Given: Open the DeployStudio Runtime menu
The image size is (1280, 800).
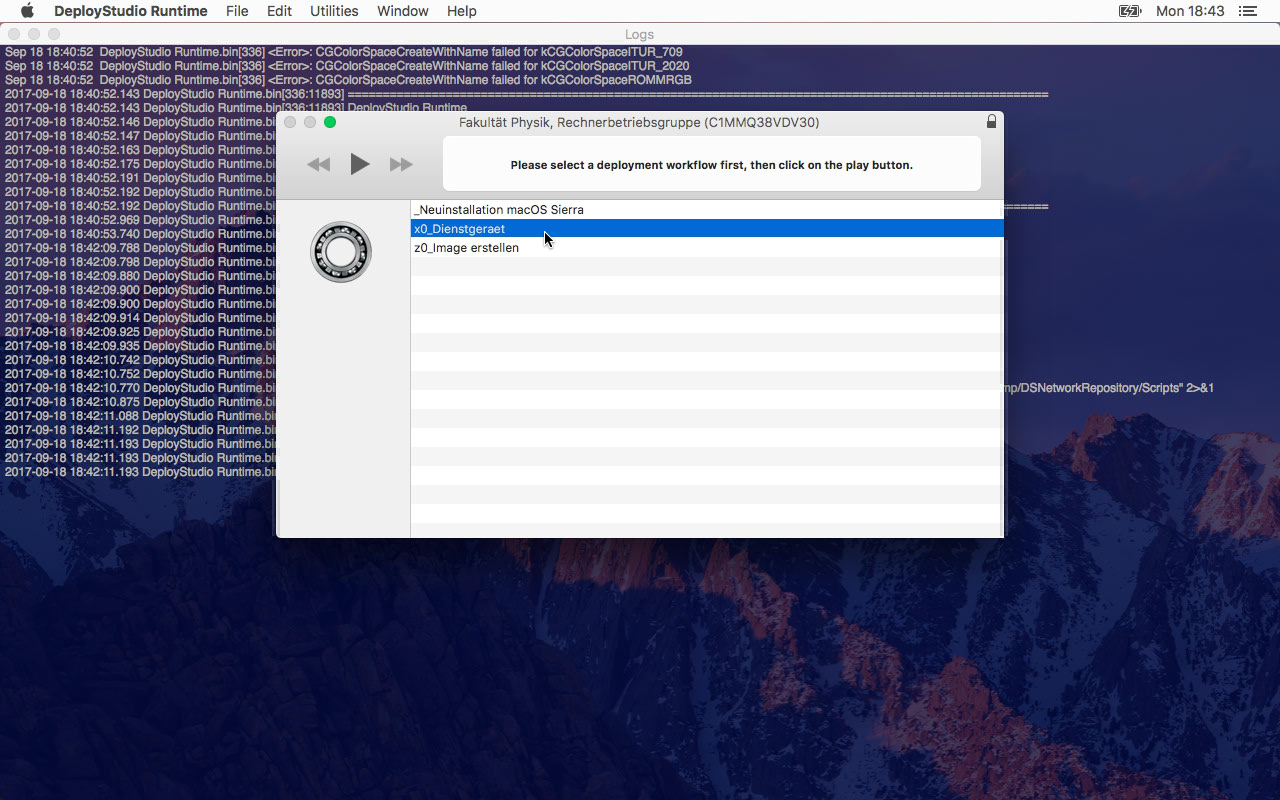Looking at the screenshot, I should pos(131,11).
